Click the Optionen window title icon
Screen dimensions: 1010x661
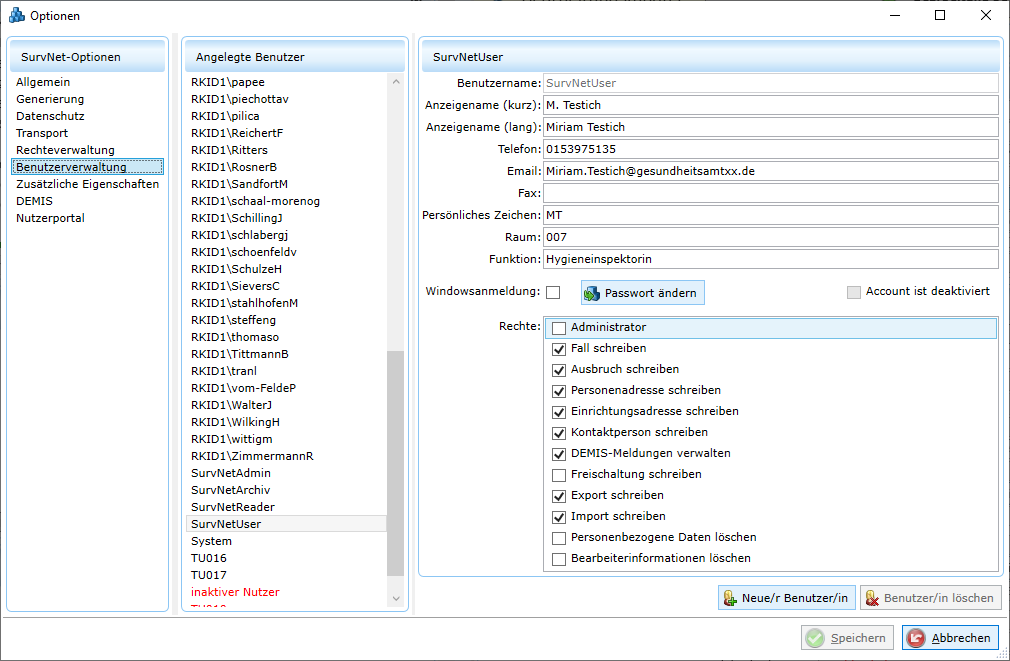pyautogui.click(x=16, y=16)
